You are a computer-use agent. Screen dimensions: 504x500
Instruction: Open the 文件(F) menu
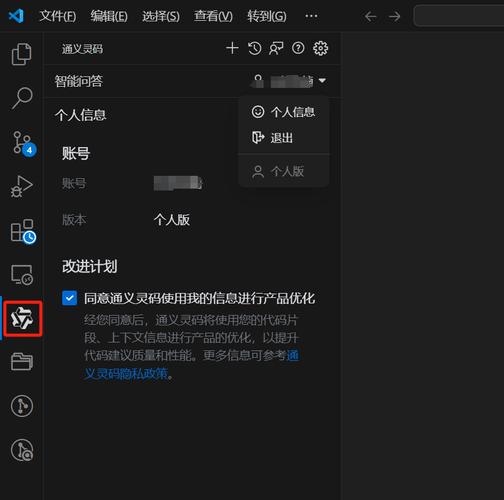58,16
